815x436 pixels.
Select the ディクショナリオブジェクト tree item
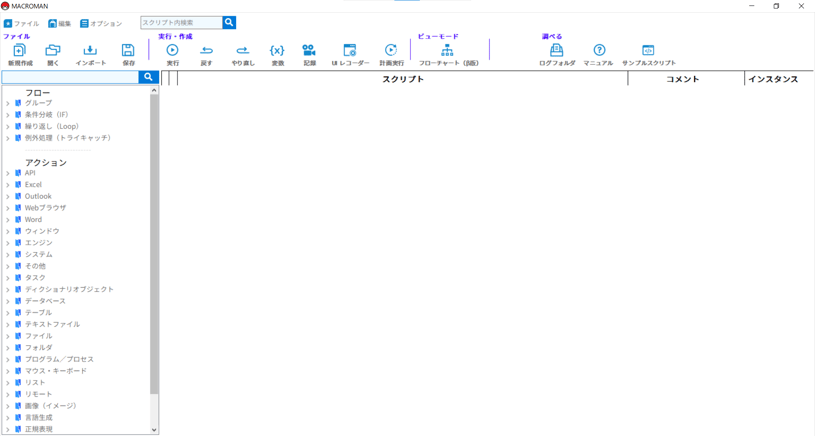[69, 289]
